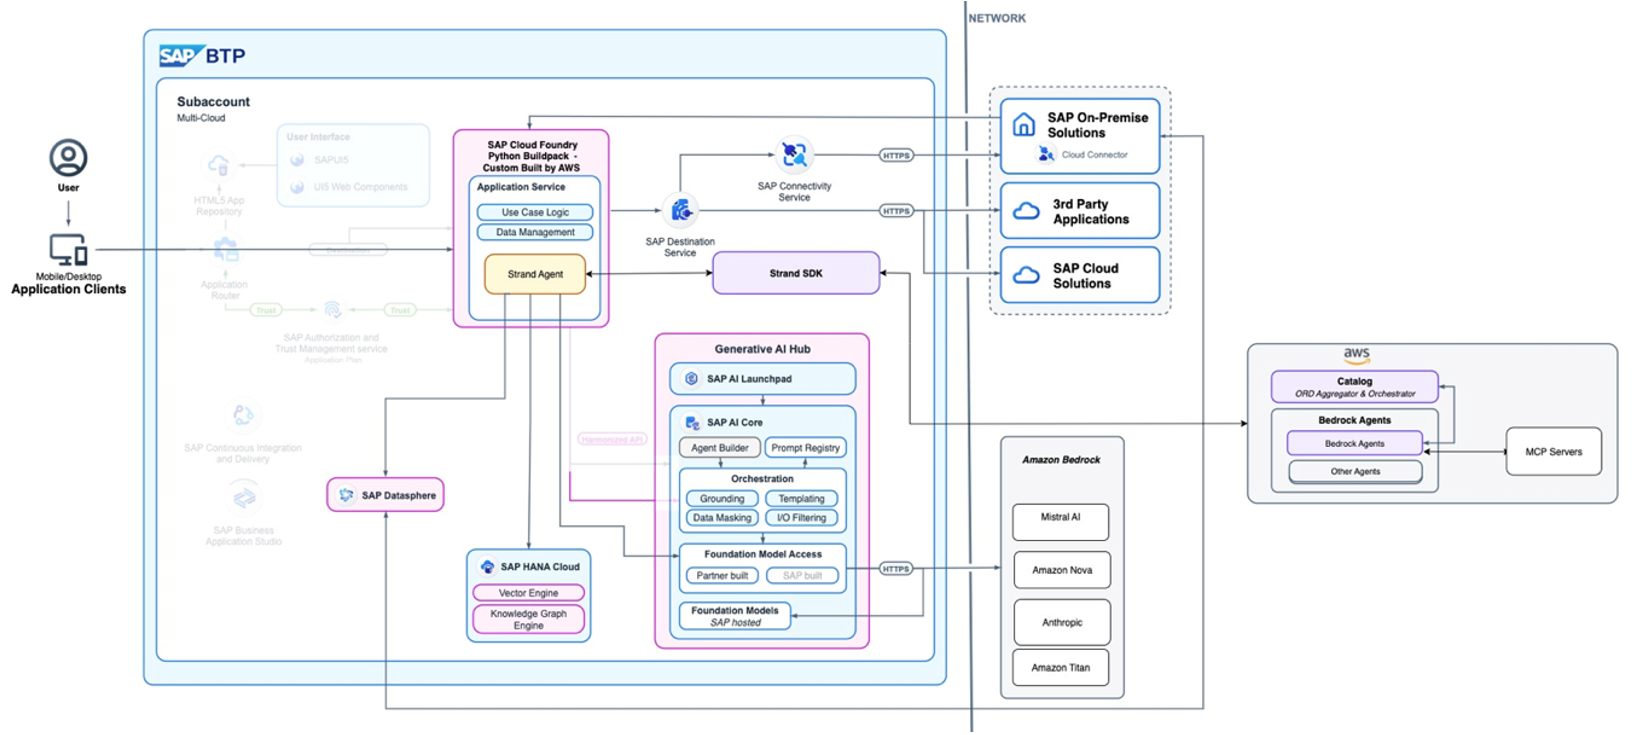Click the SAP Datasphere icon

[346, 495]
